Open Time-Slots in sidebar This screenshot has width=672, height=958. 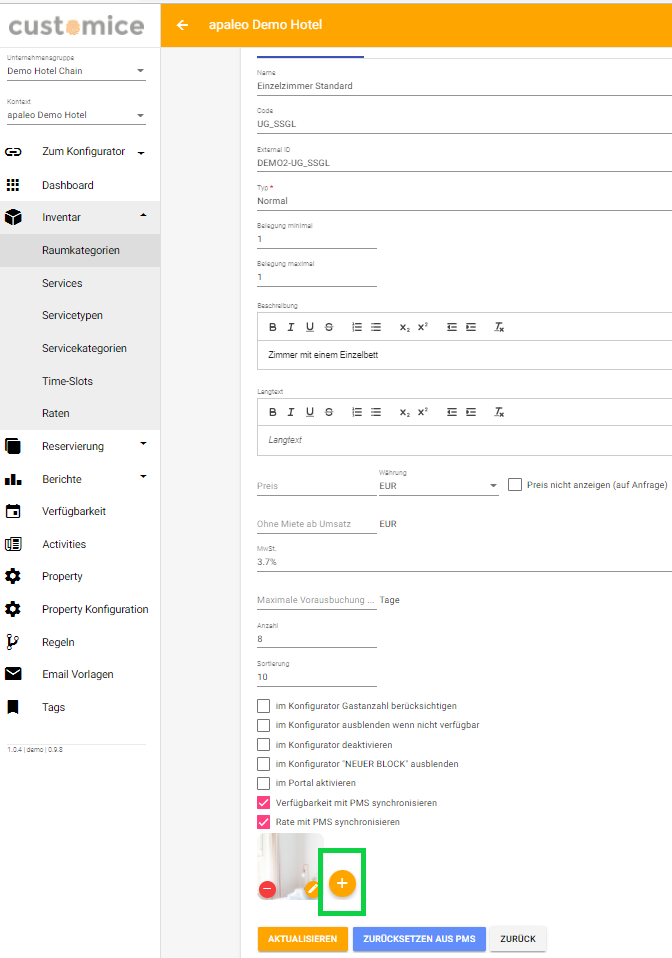[80, 381]
